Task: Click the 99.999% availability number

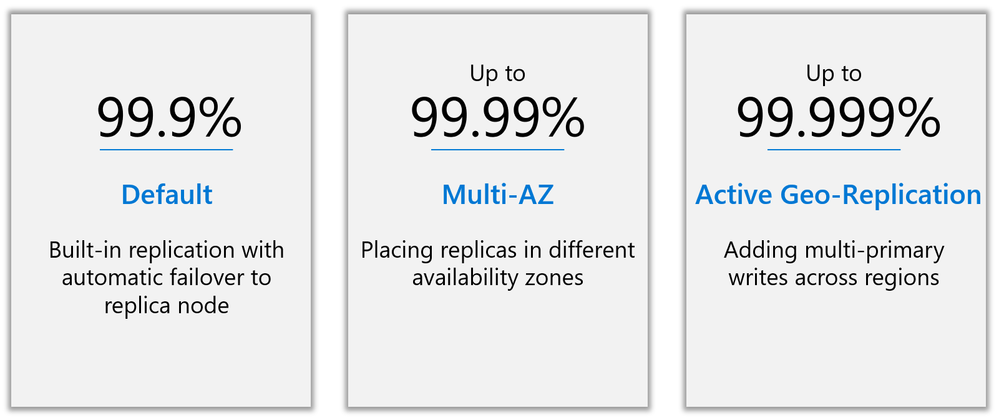Action: point(838,118)
